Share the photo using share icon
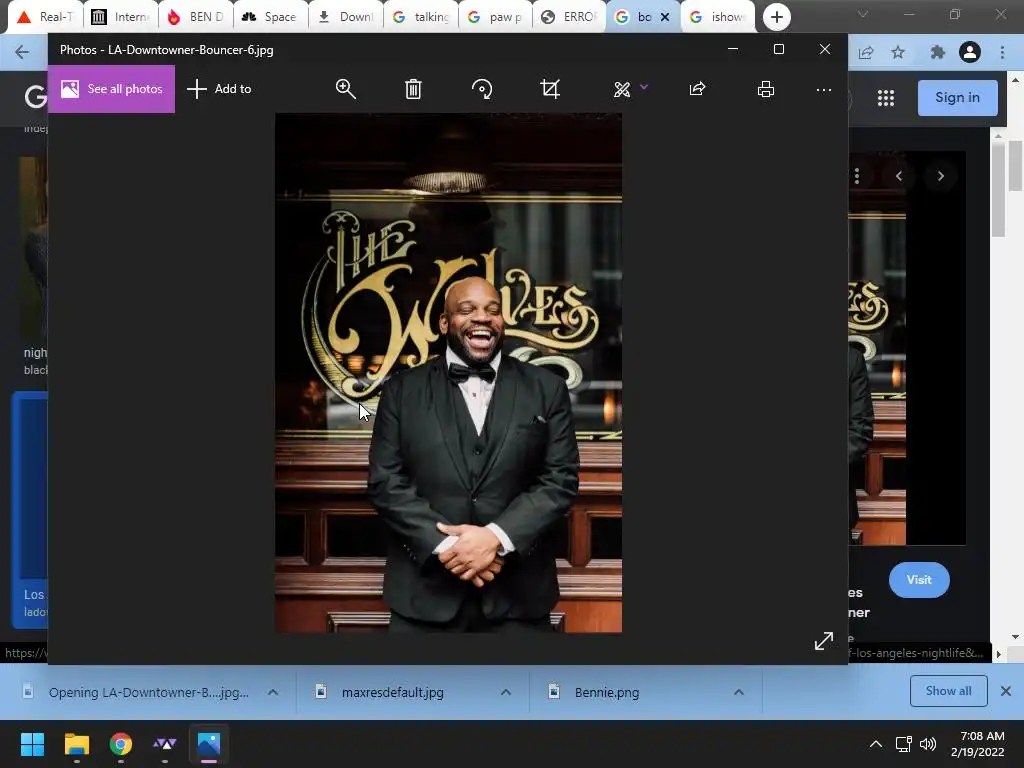The image size is (1024, 768). tap(697, 89)
